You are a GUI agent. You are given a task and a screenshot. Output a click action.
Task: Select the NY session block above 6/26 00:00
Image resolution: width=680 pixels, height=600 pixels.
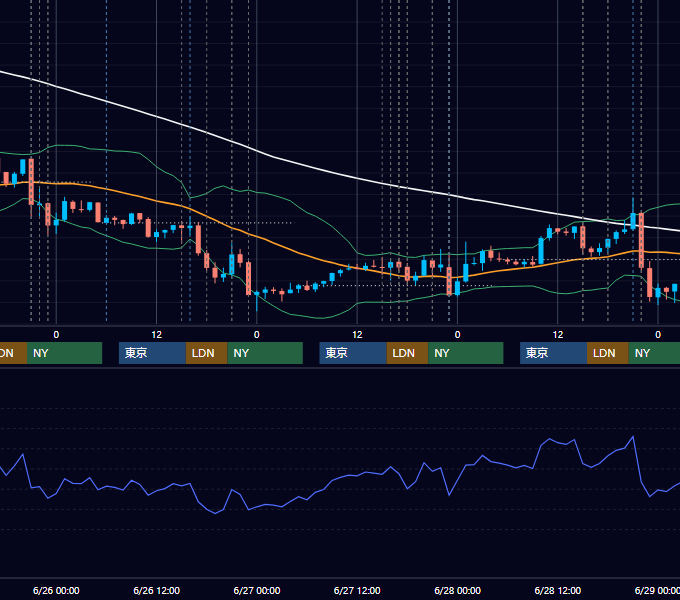pos(64,353)
